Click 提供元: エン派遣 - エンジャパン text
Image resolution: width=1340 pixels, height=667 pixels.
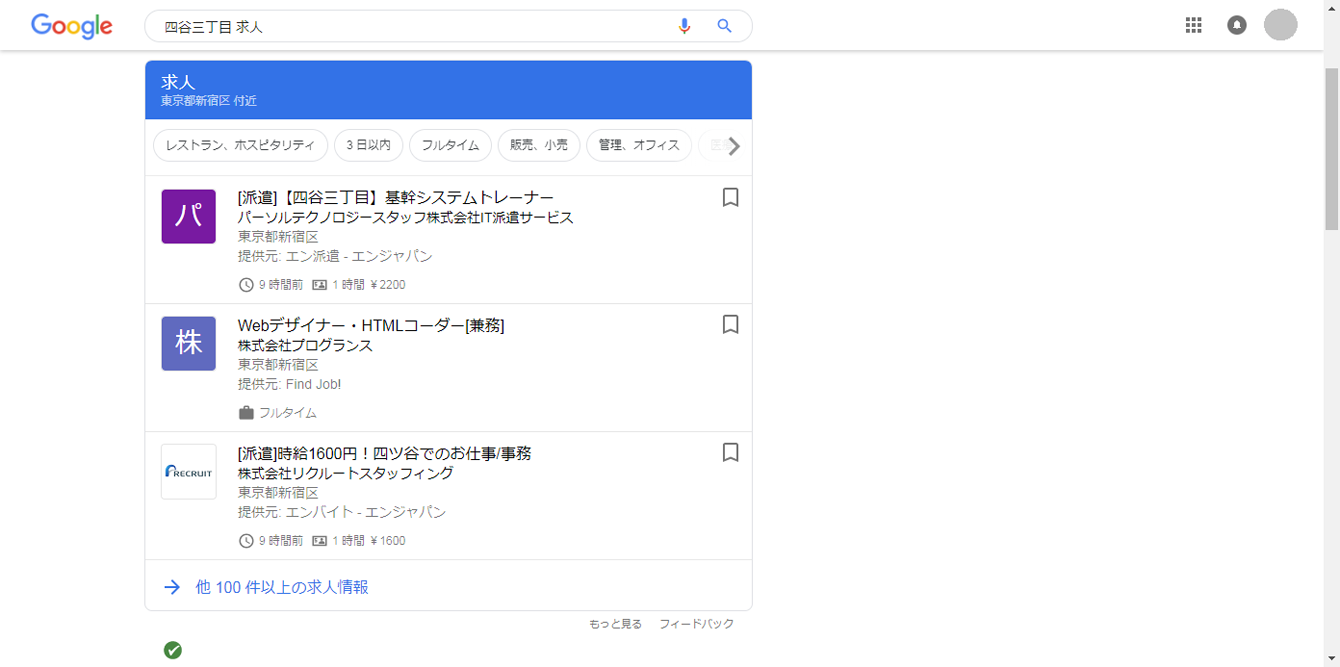click(335, 256)
